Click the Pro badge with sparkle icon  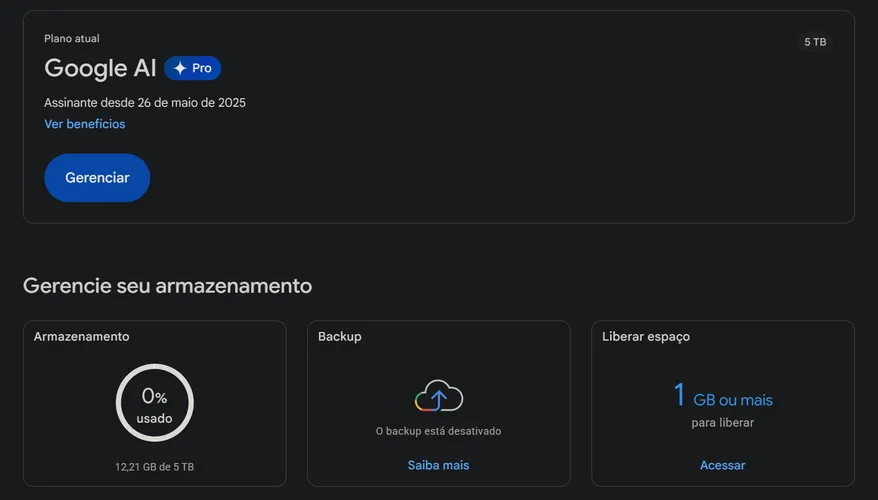pyautogui.click(x=193, y=68)
